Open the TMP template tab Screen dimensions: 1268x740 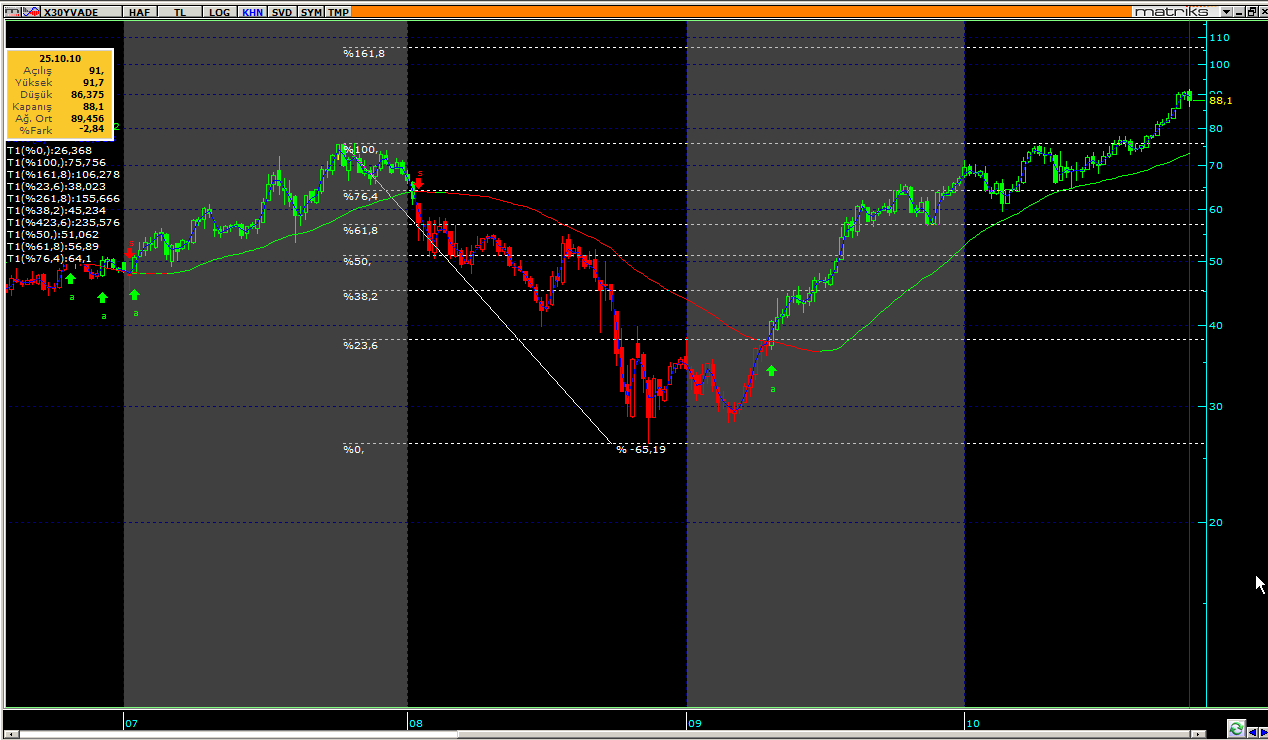point(339,12)
